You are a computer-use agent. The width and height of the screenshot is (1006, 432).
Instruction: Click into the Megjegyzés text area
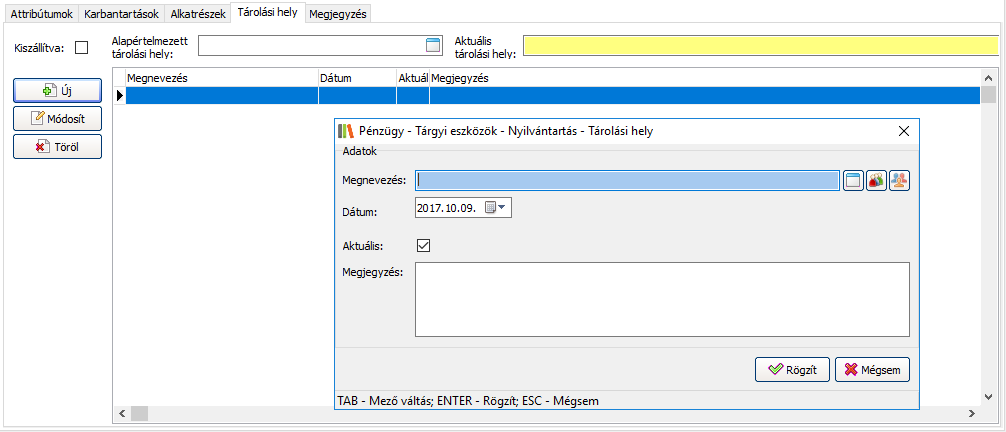point(661,299)
